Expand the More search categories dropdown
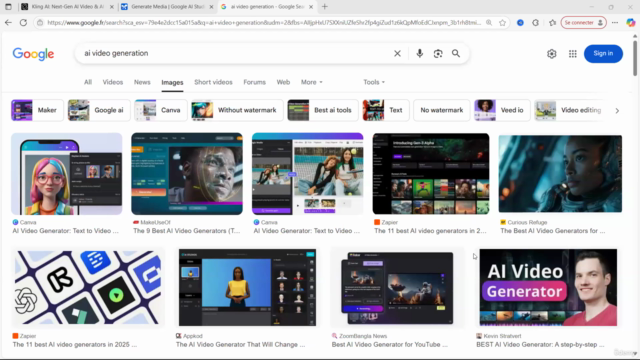Viewport: 640px width, 360px height. coord(311,82)
